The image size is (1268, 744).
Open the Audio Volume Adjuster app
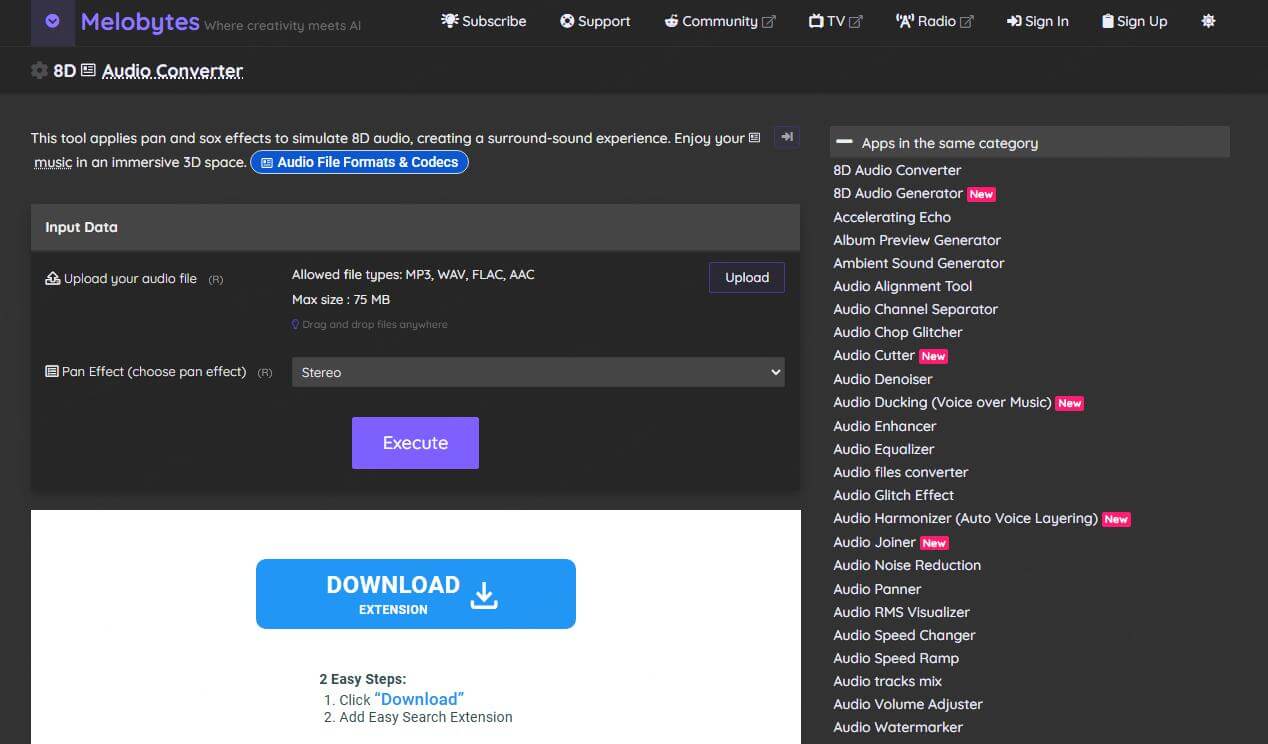pyautogui.click(x=908, y=704)
